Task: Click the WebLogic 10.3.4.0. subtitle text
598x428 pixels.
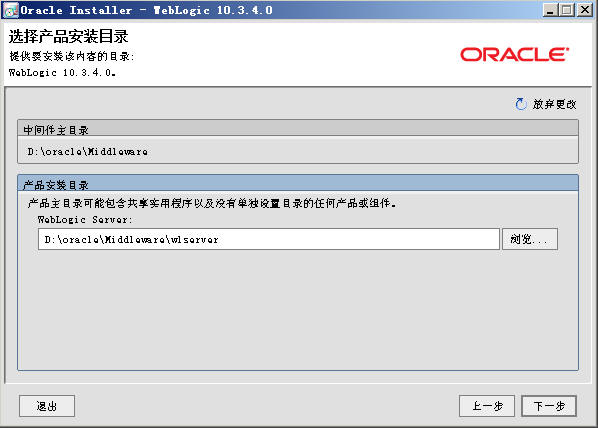Action: tap(62, 72)
